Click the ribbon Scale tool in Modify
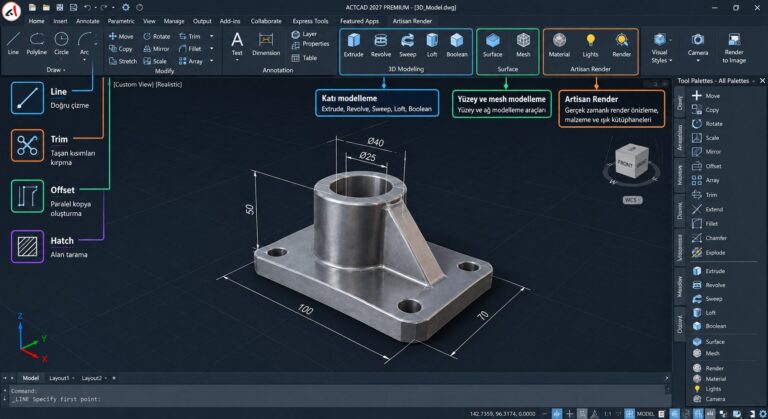Image resolution: width=768 pixels, height=419 pixels. (x=155, y=61)
